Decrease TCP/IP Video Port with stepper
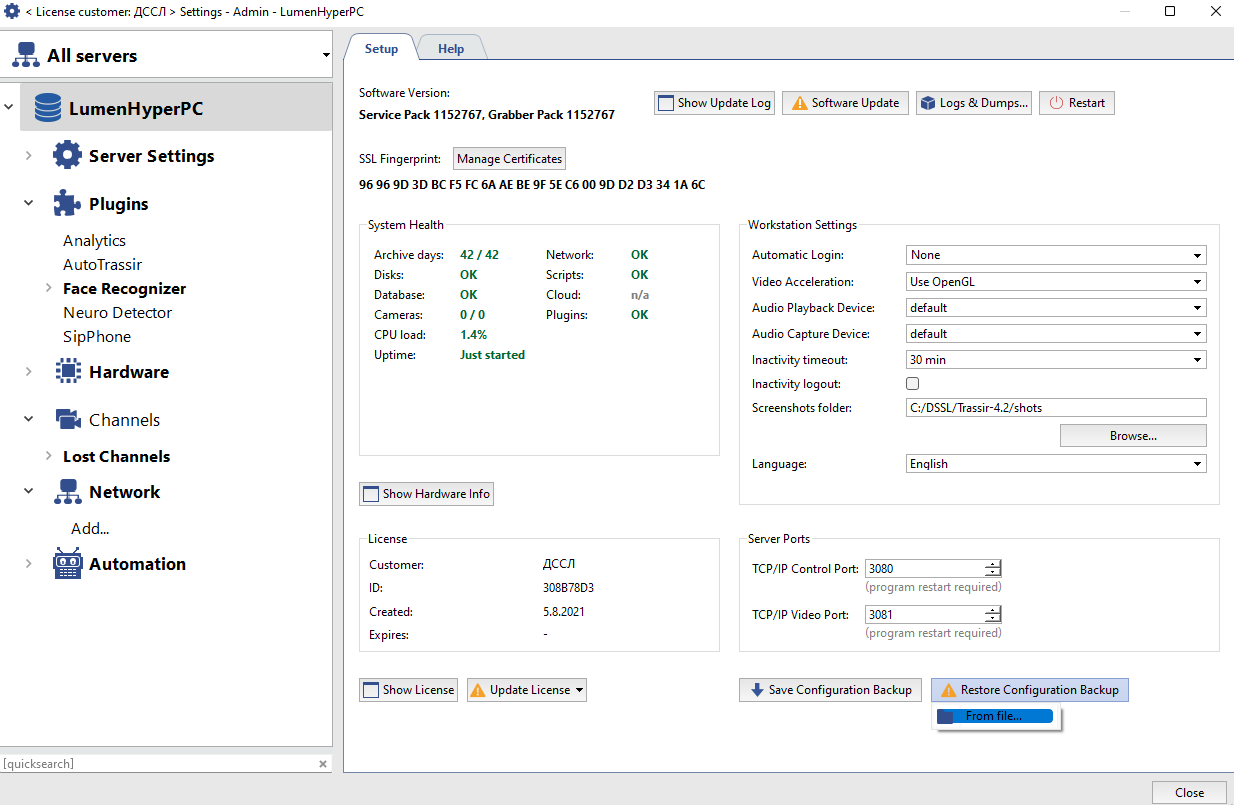 tap(993, 620)
